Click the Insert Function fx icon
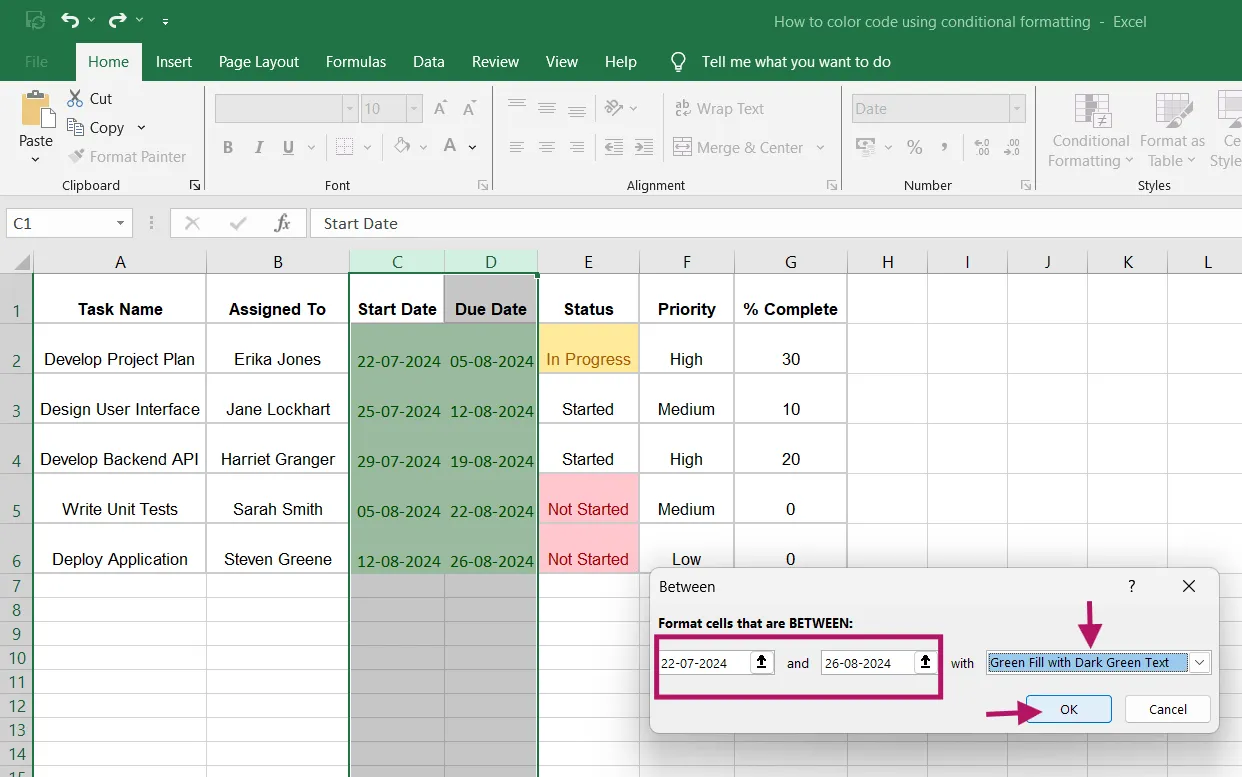 283,223
